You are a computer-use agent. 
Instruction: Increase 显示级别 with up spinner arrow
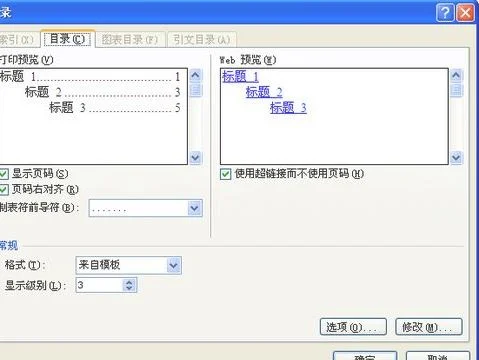click(129, 282)
